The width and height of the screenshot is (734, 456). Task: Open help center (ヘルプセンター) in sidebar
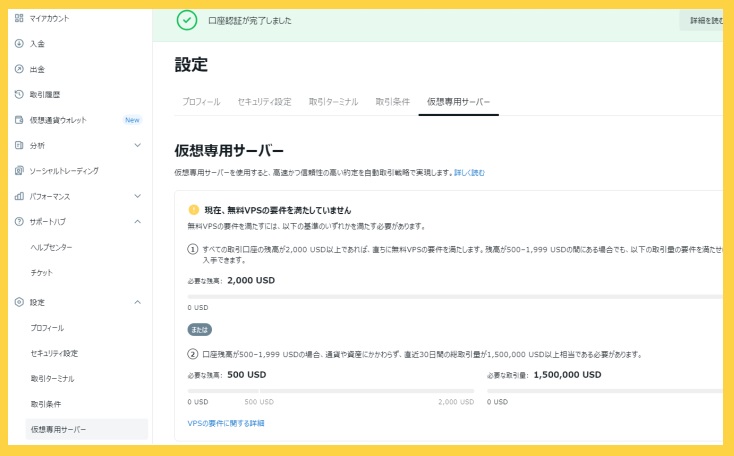pos(52,247)
